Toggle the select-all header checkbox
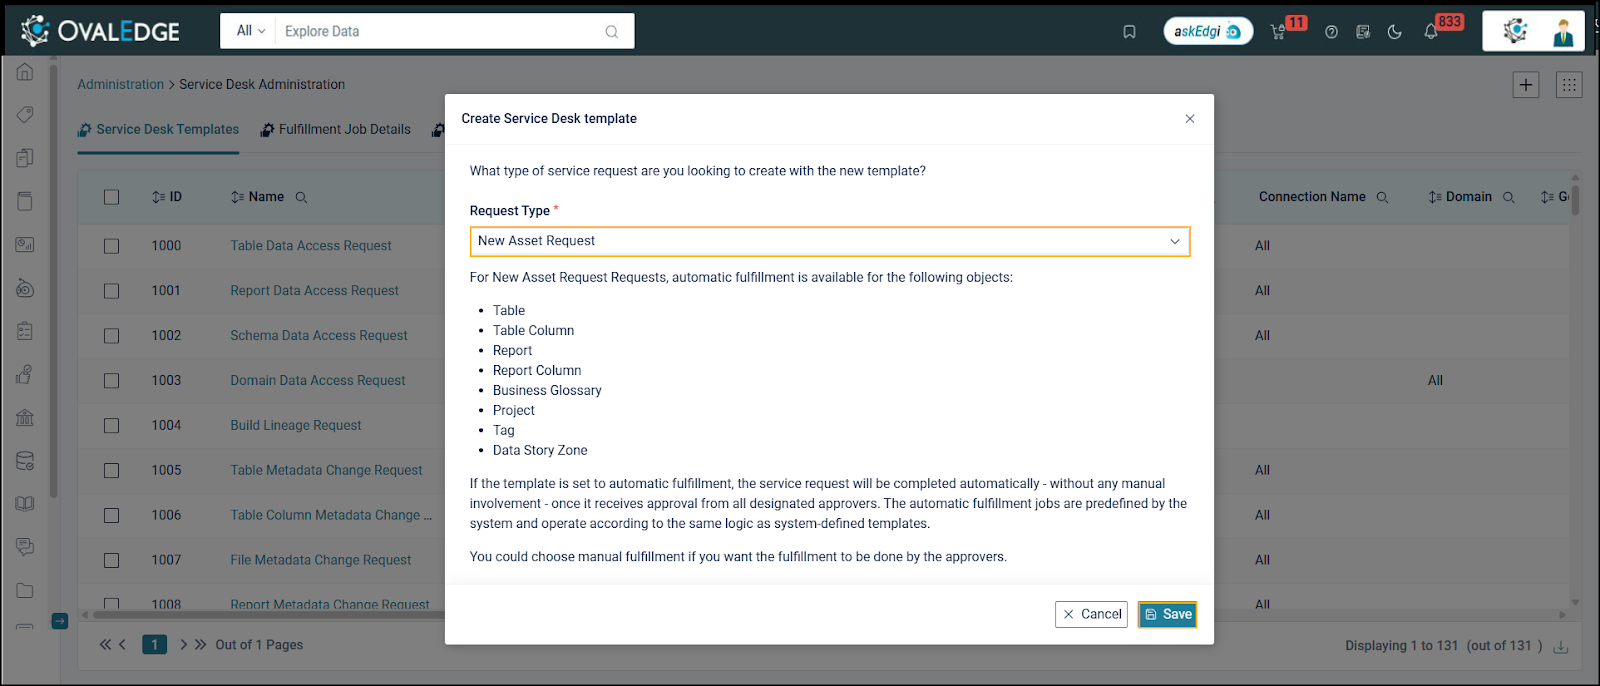Viewport: 1600px width, 686px height. click(x=111, y=197)
